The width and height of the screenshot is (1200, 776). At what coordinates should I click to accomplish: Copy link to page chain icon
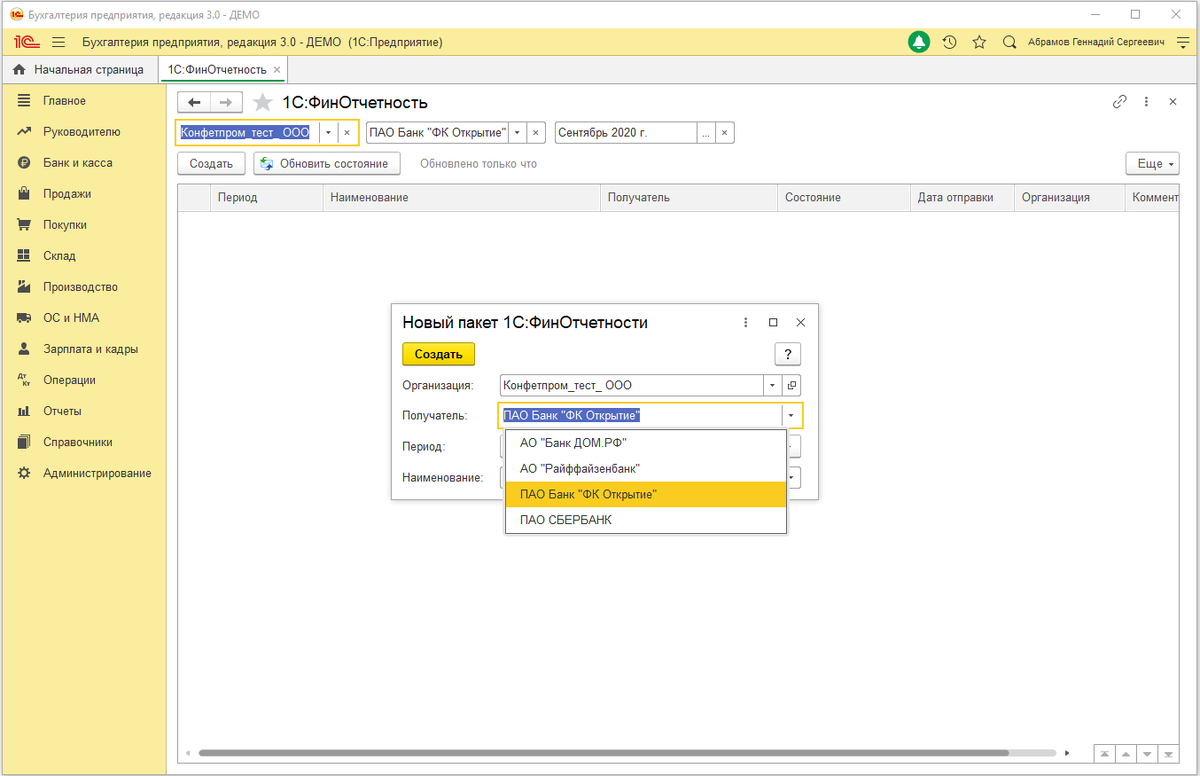1120,102
